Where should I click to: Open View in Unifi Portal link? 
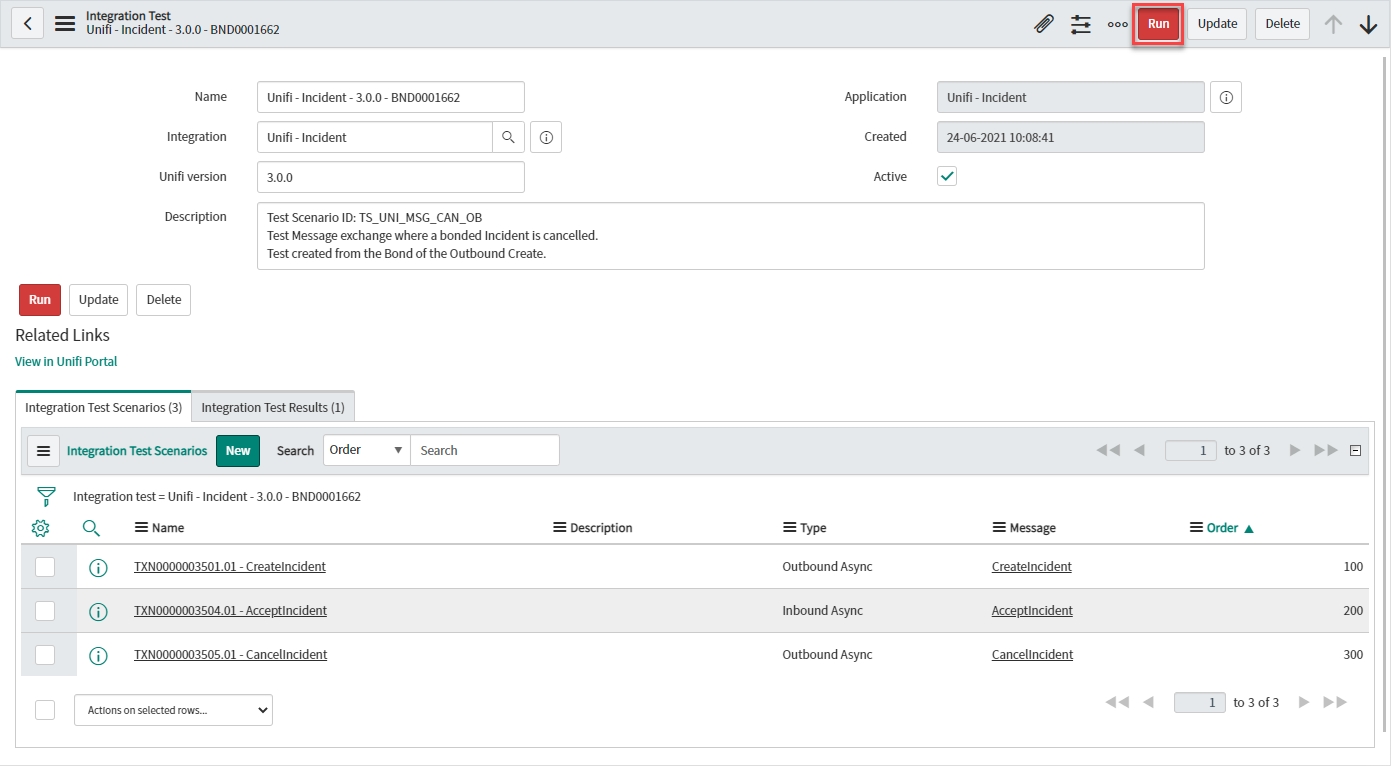66,361
